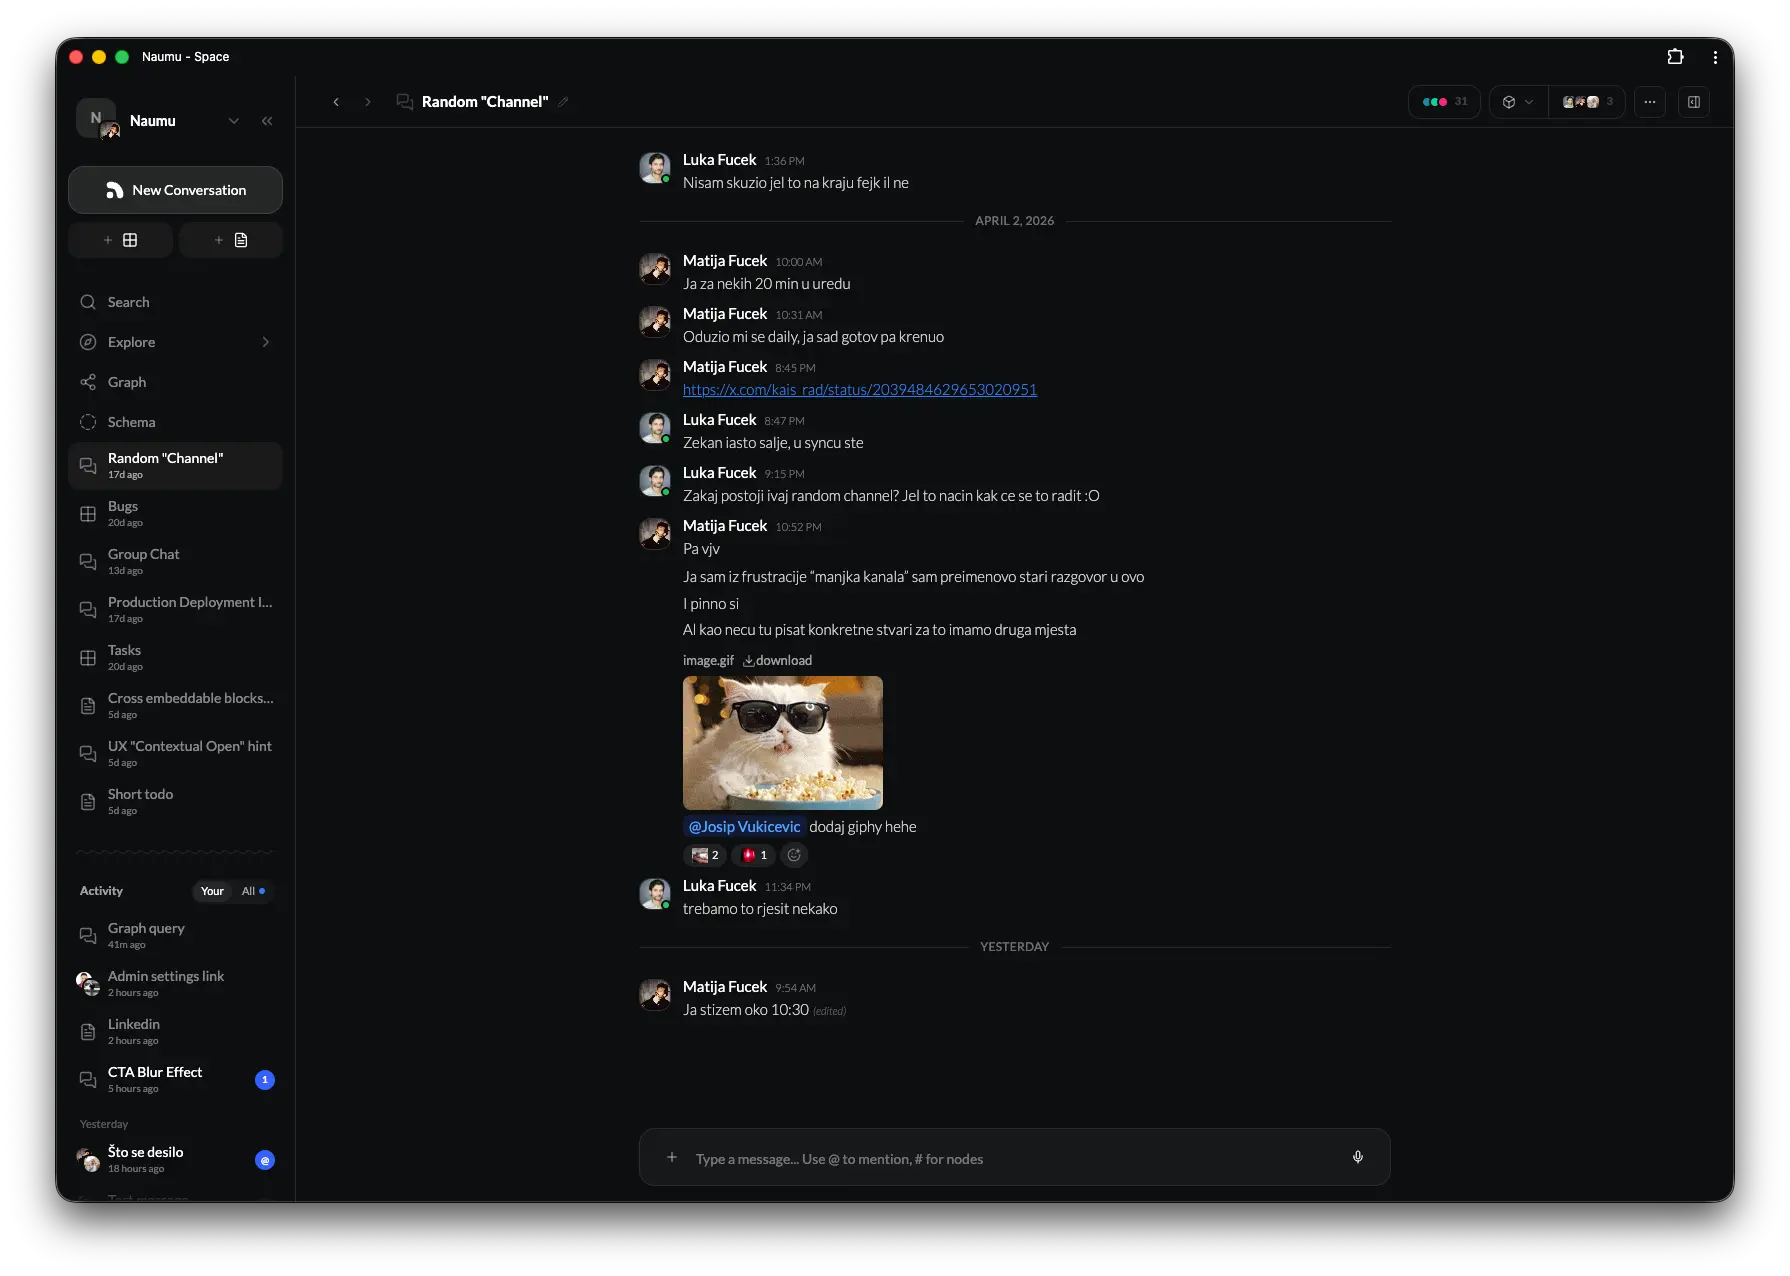Viewport: 1790px width, 1276px height.
Task: Select Random "Channel" in the sidebar
Action: click(x=175, y=466)
